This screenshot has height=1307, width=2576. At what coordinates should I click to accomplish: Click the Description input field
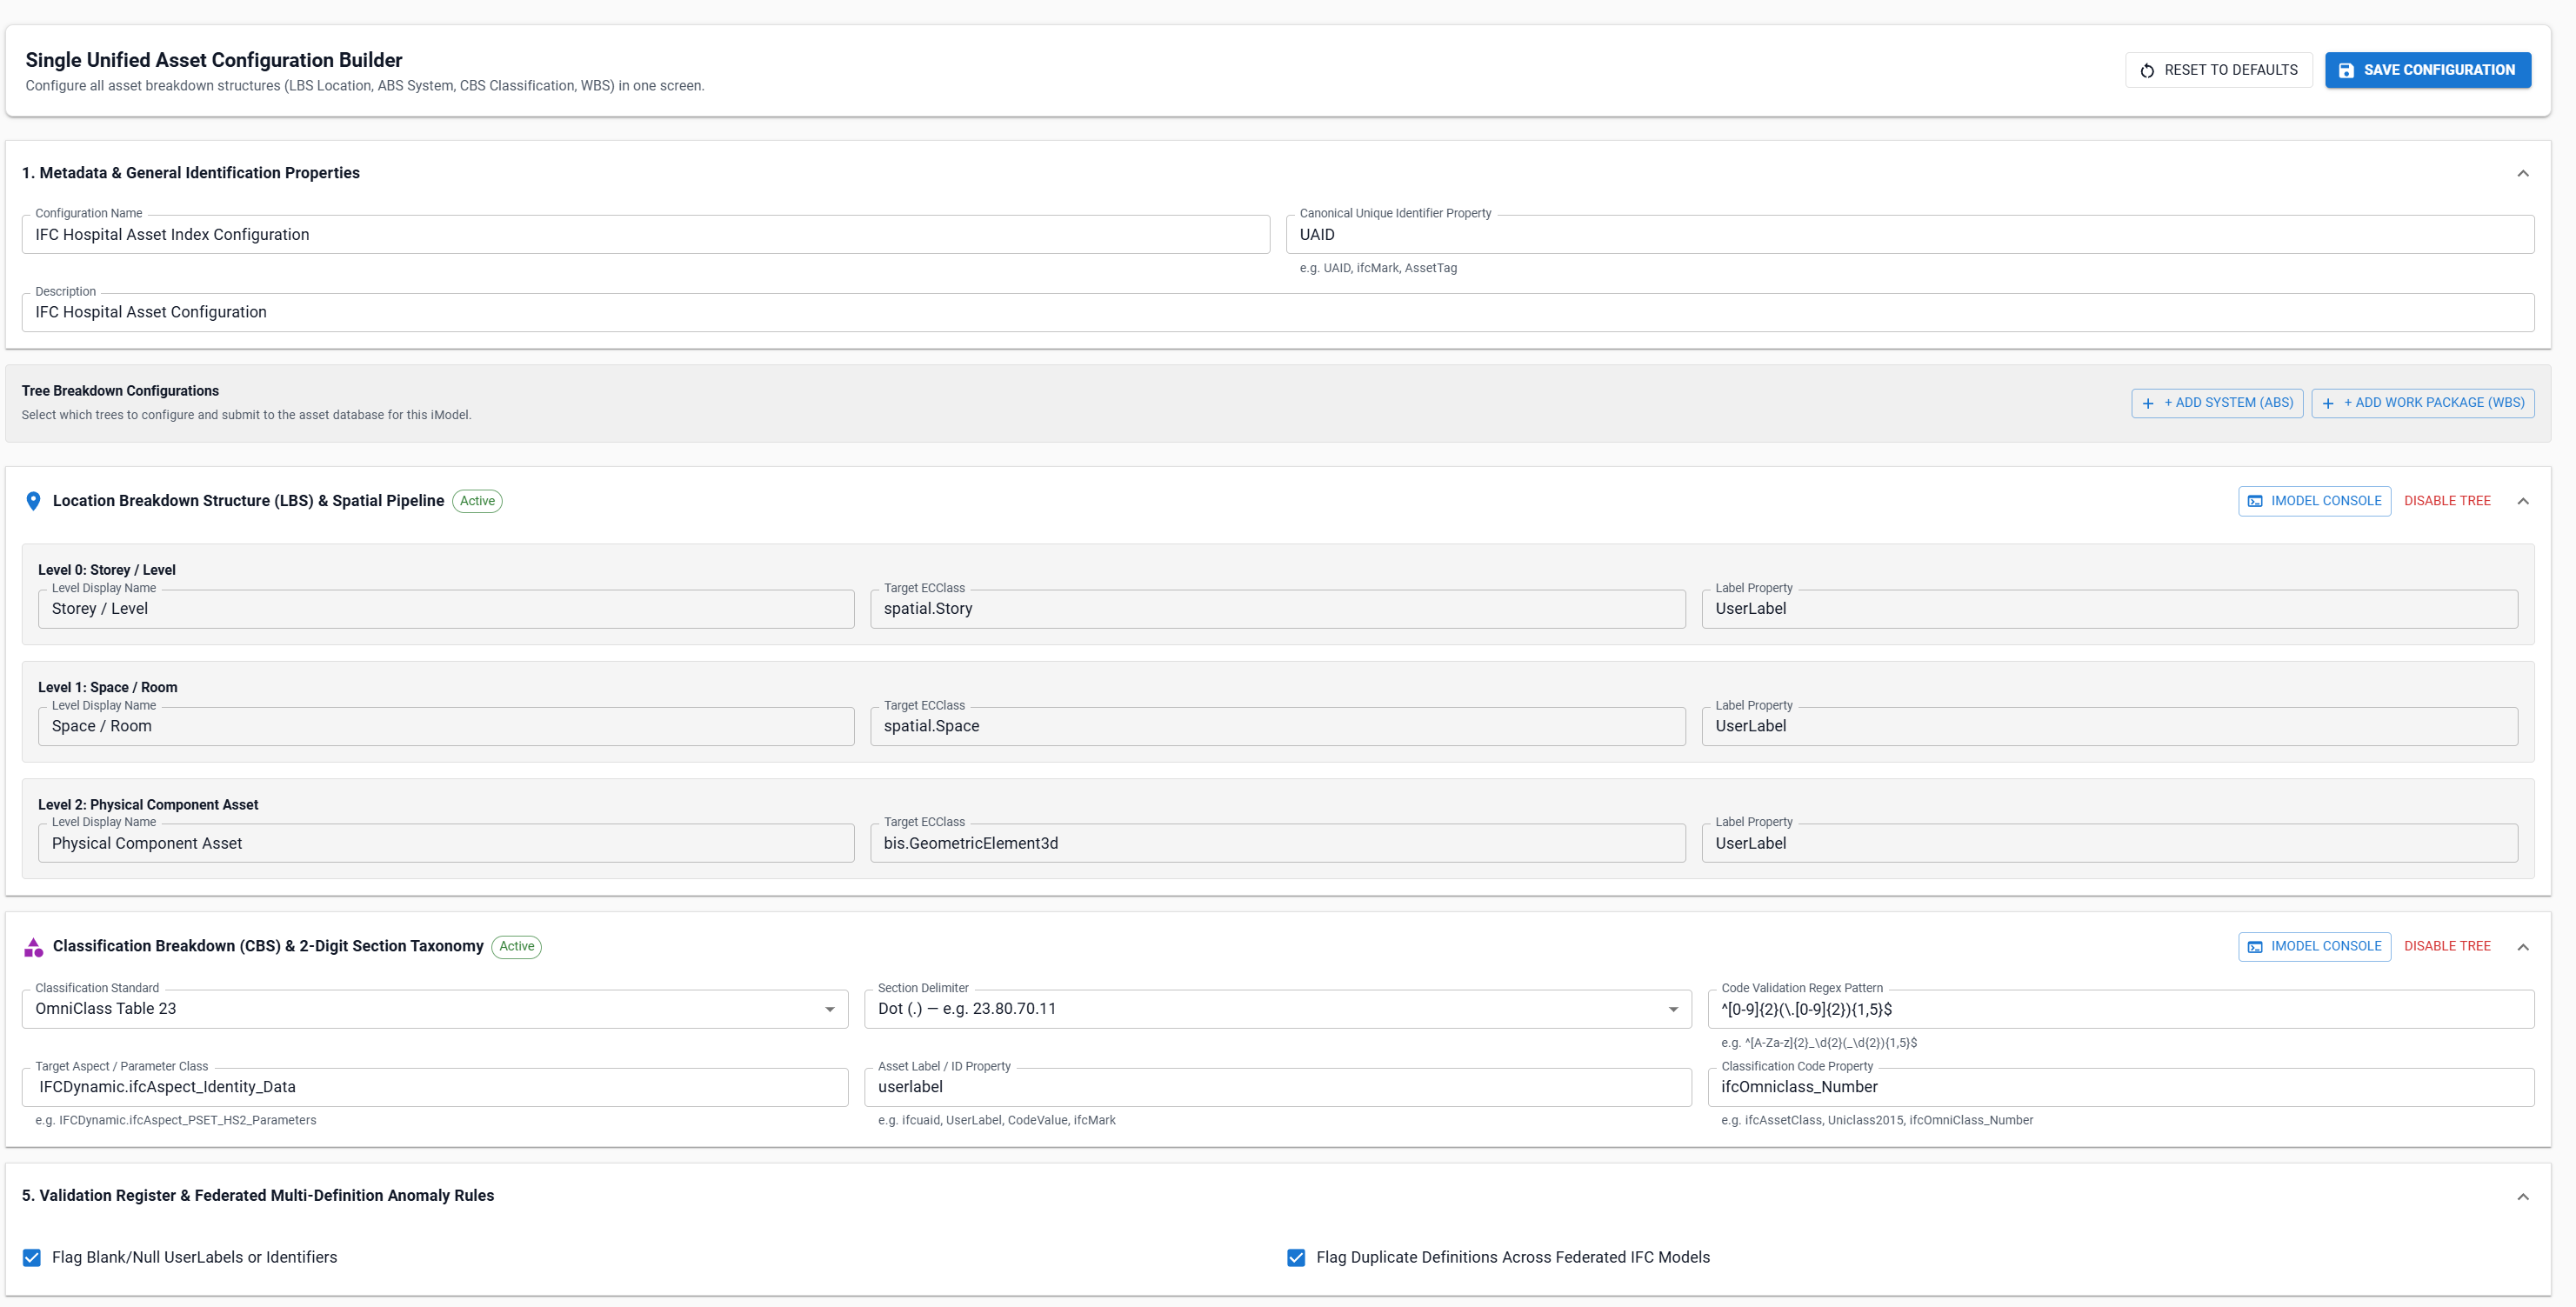(1278, 313)
